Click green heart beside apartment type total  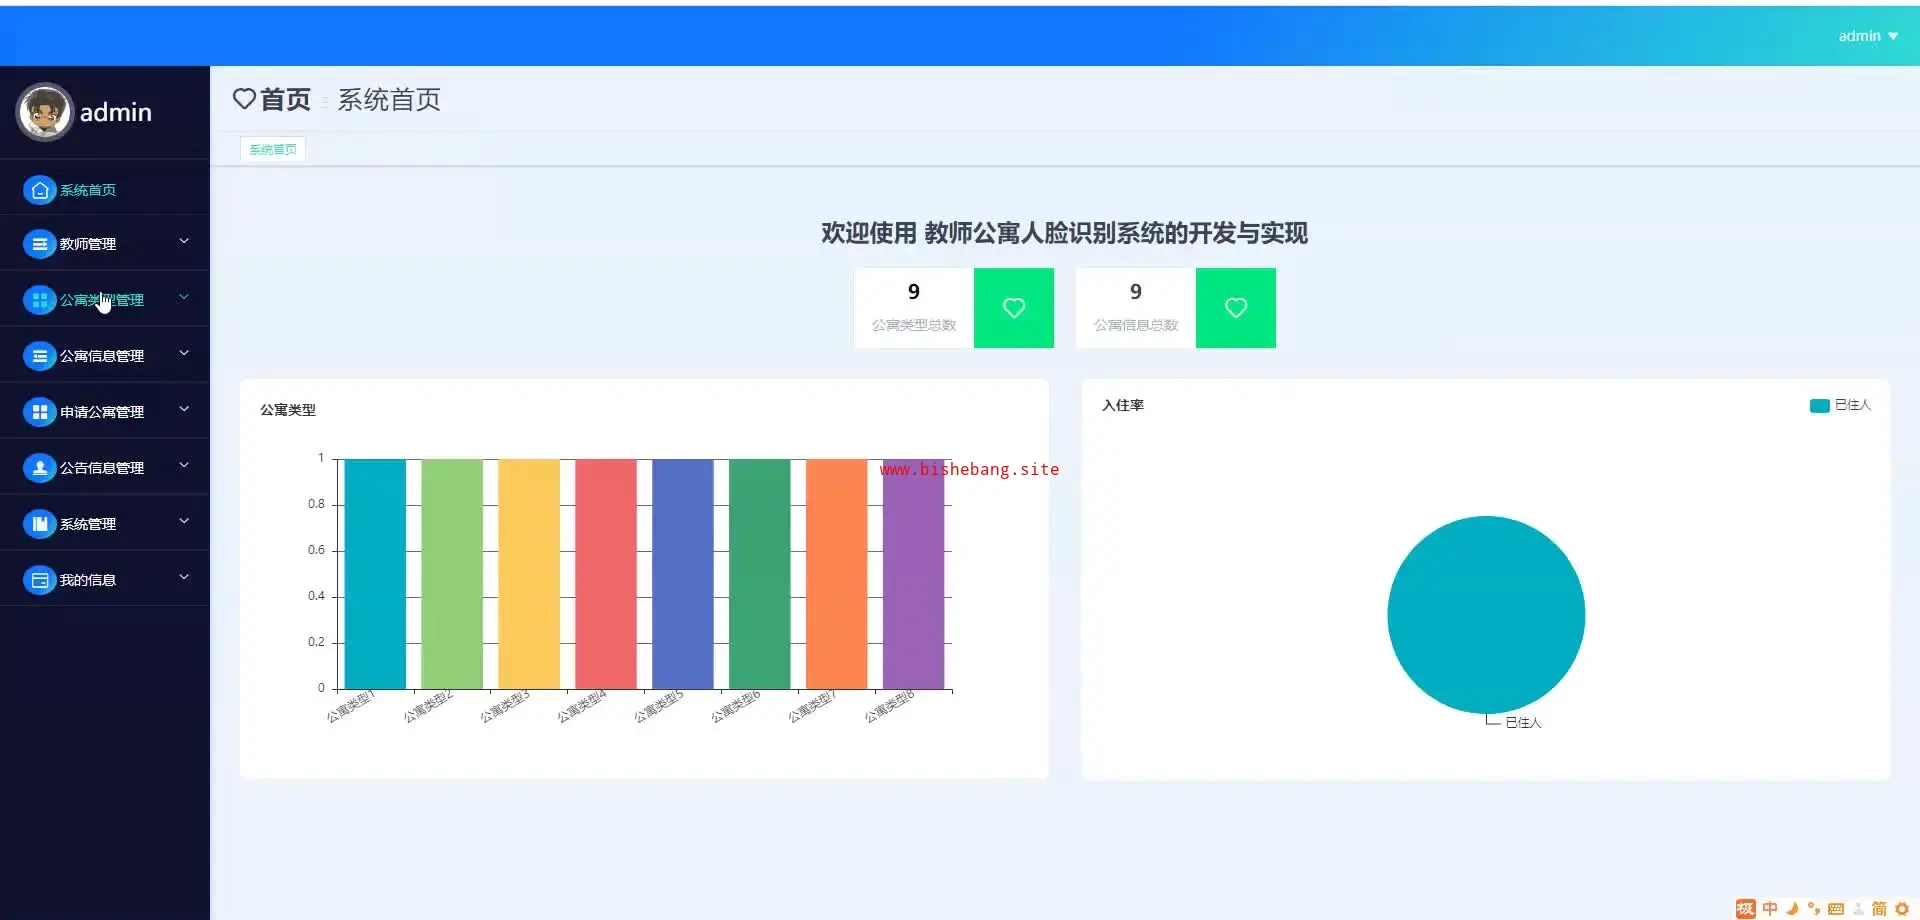coord(1013,308)
